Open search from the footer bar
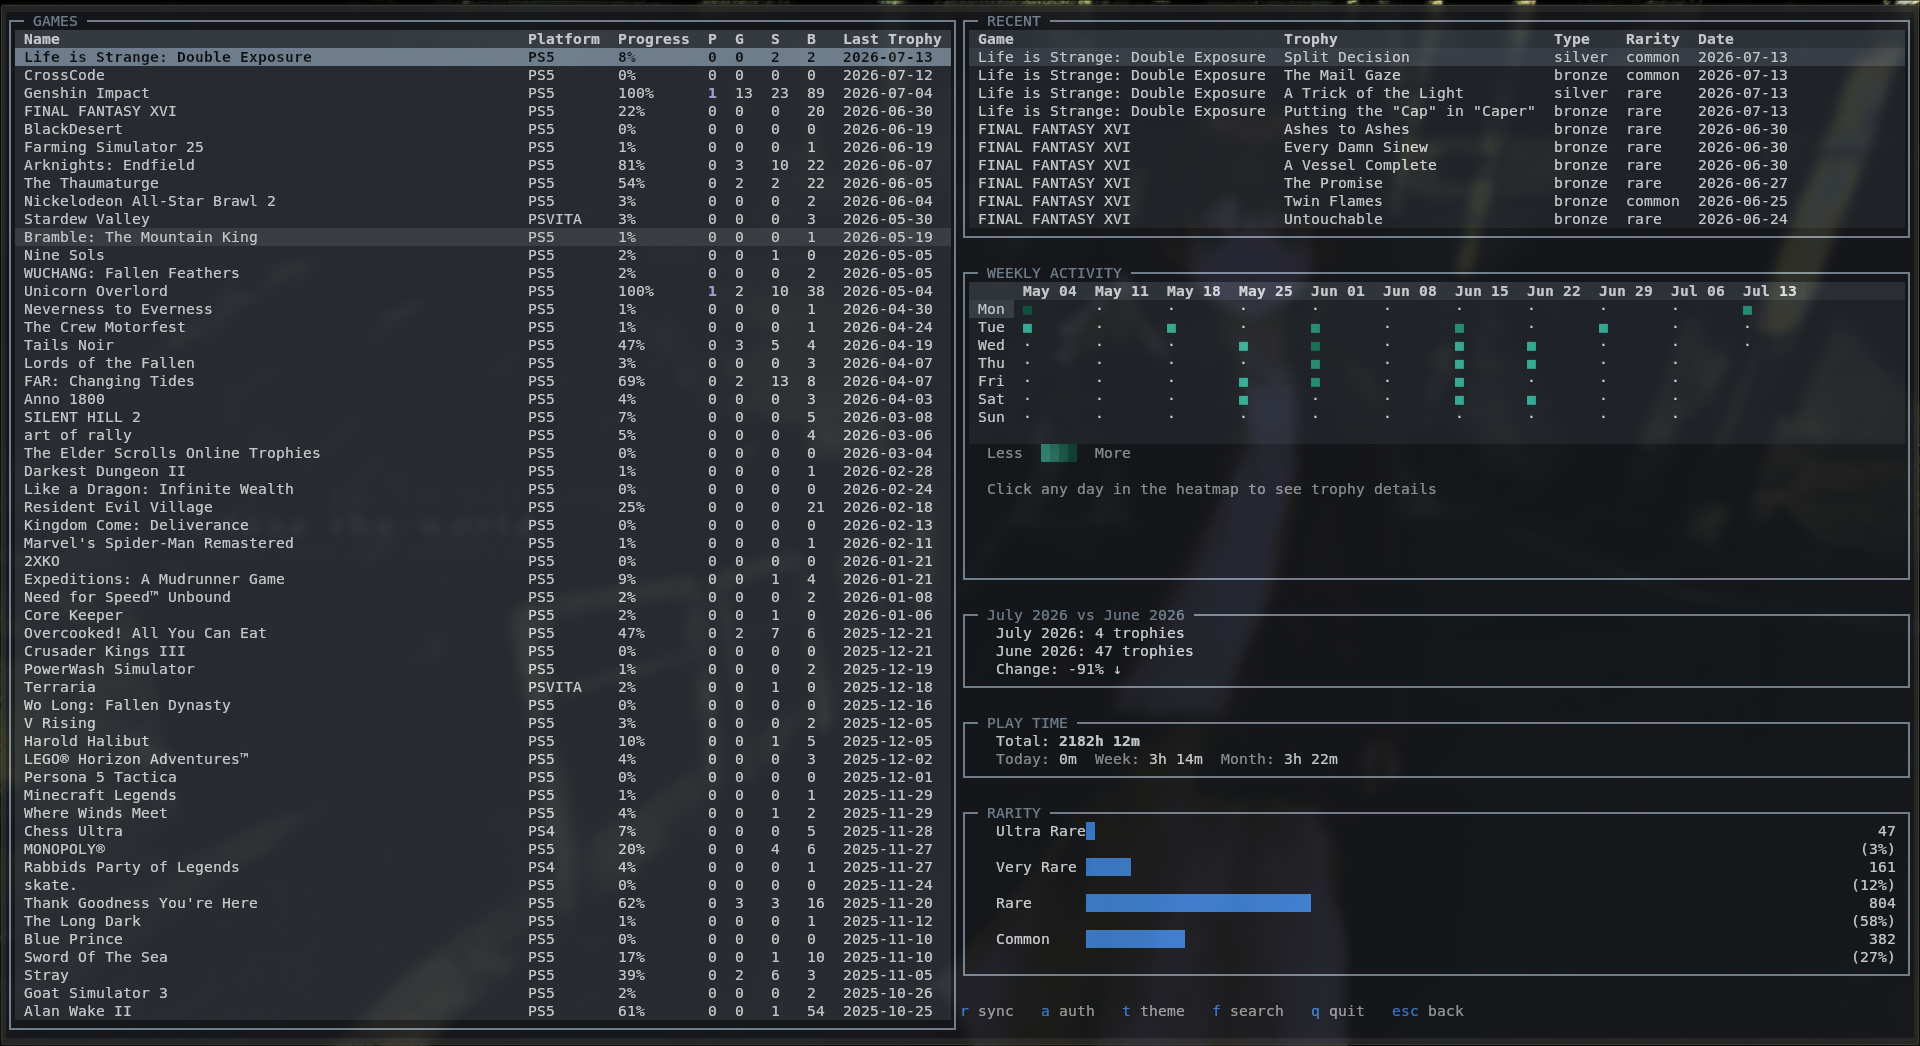The width and height of the screenshot is (1920, 1046). (x=1247, y=1011)
